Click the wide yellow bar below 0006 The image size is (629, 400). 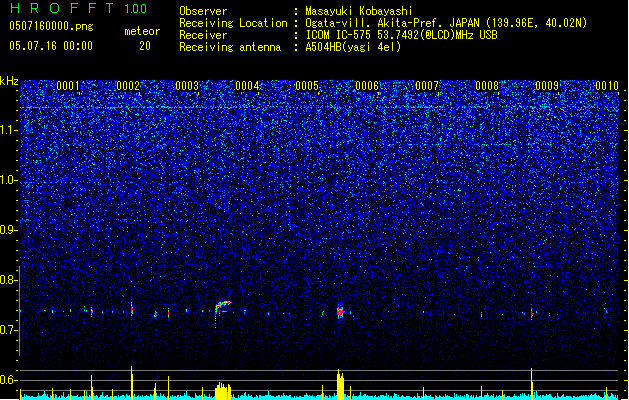(x=341, y=384)
